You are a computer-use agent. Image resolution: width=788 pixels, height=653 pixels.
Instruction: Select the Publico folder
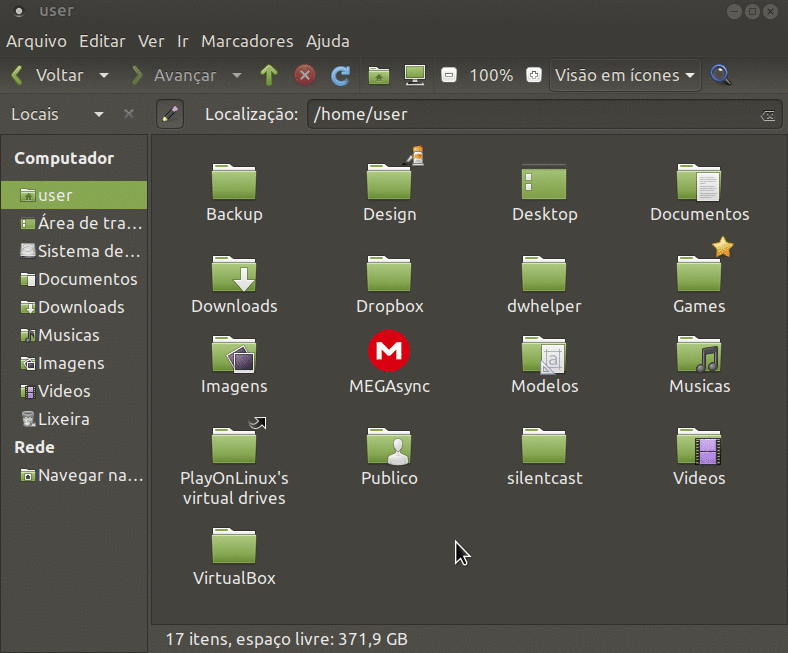point(389,457)
